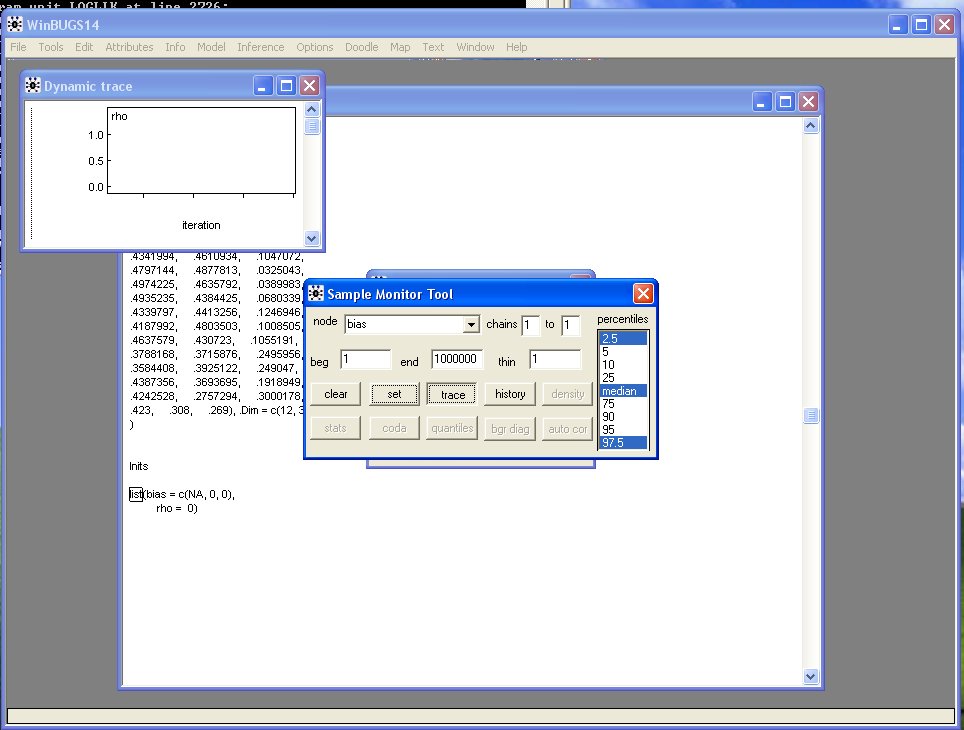
Task: Select the 97.5 percentile option
Action: [622, 443]
